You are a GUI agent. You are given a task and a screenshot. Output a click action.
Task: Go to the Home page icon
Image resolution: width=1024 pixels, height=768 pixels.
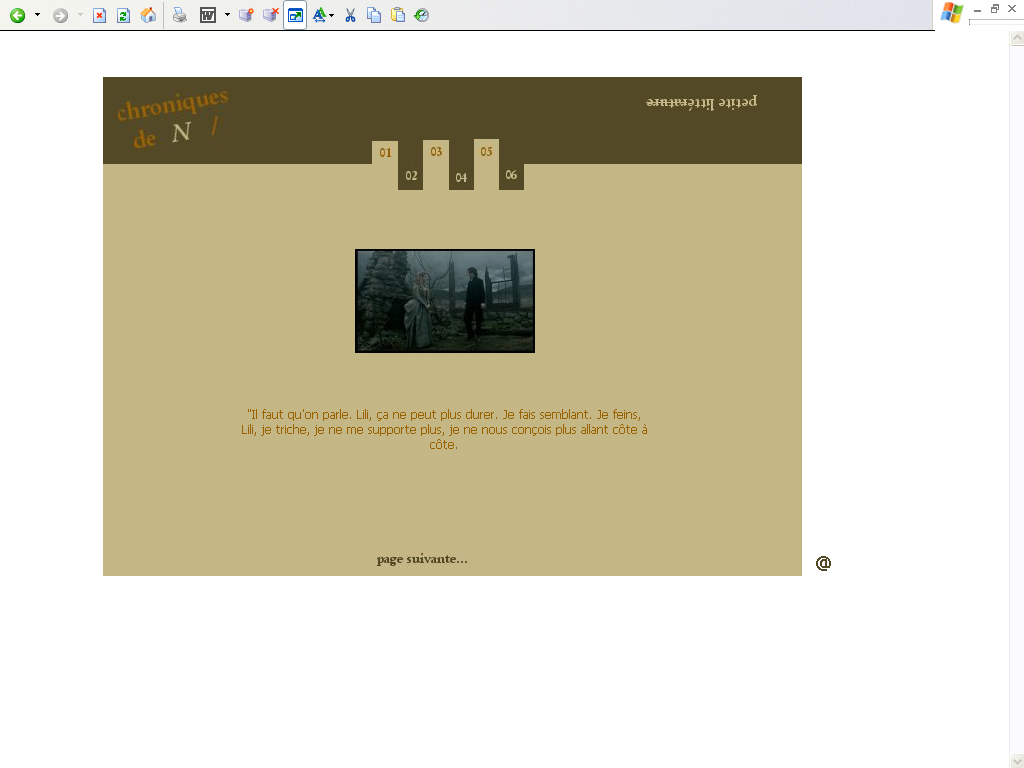(x=148, y=15)
